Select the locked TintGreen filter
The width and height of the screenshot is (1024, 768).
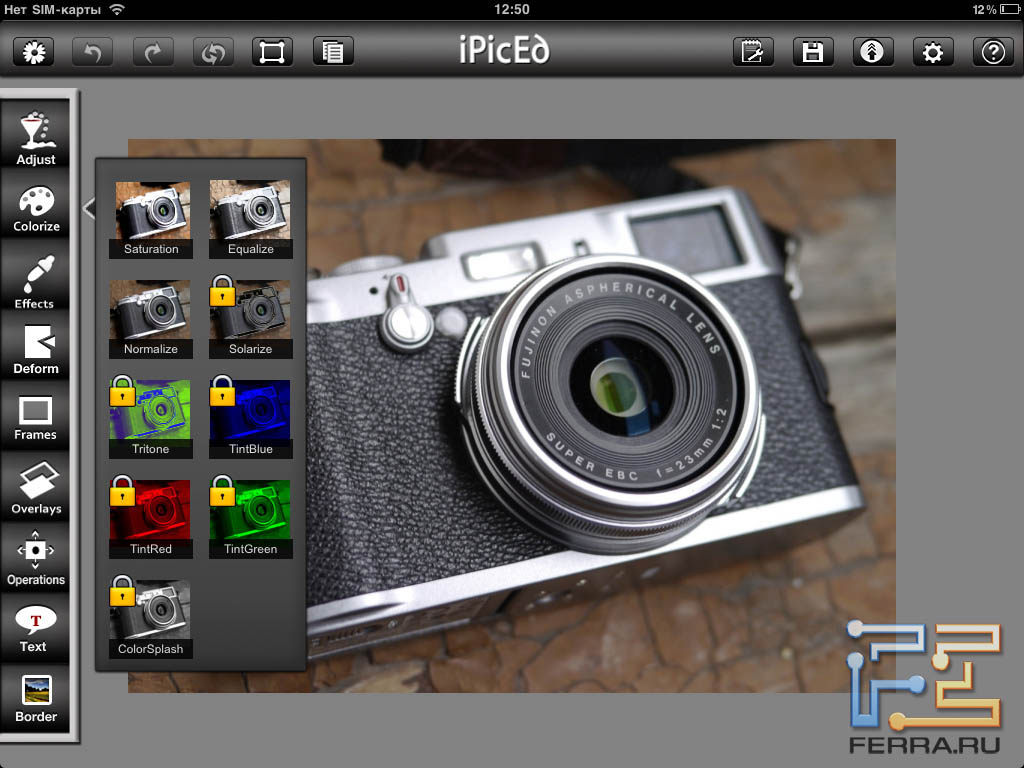click(x=251, y=519)
